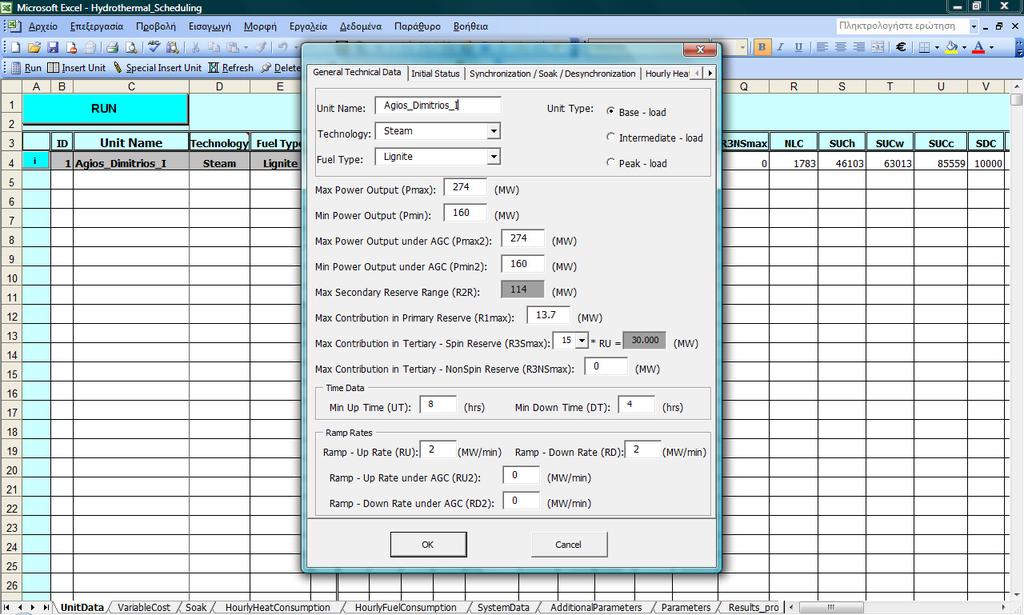Select the Base - load radio button

611,112
